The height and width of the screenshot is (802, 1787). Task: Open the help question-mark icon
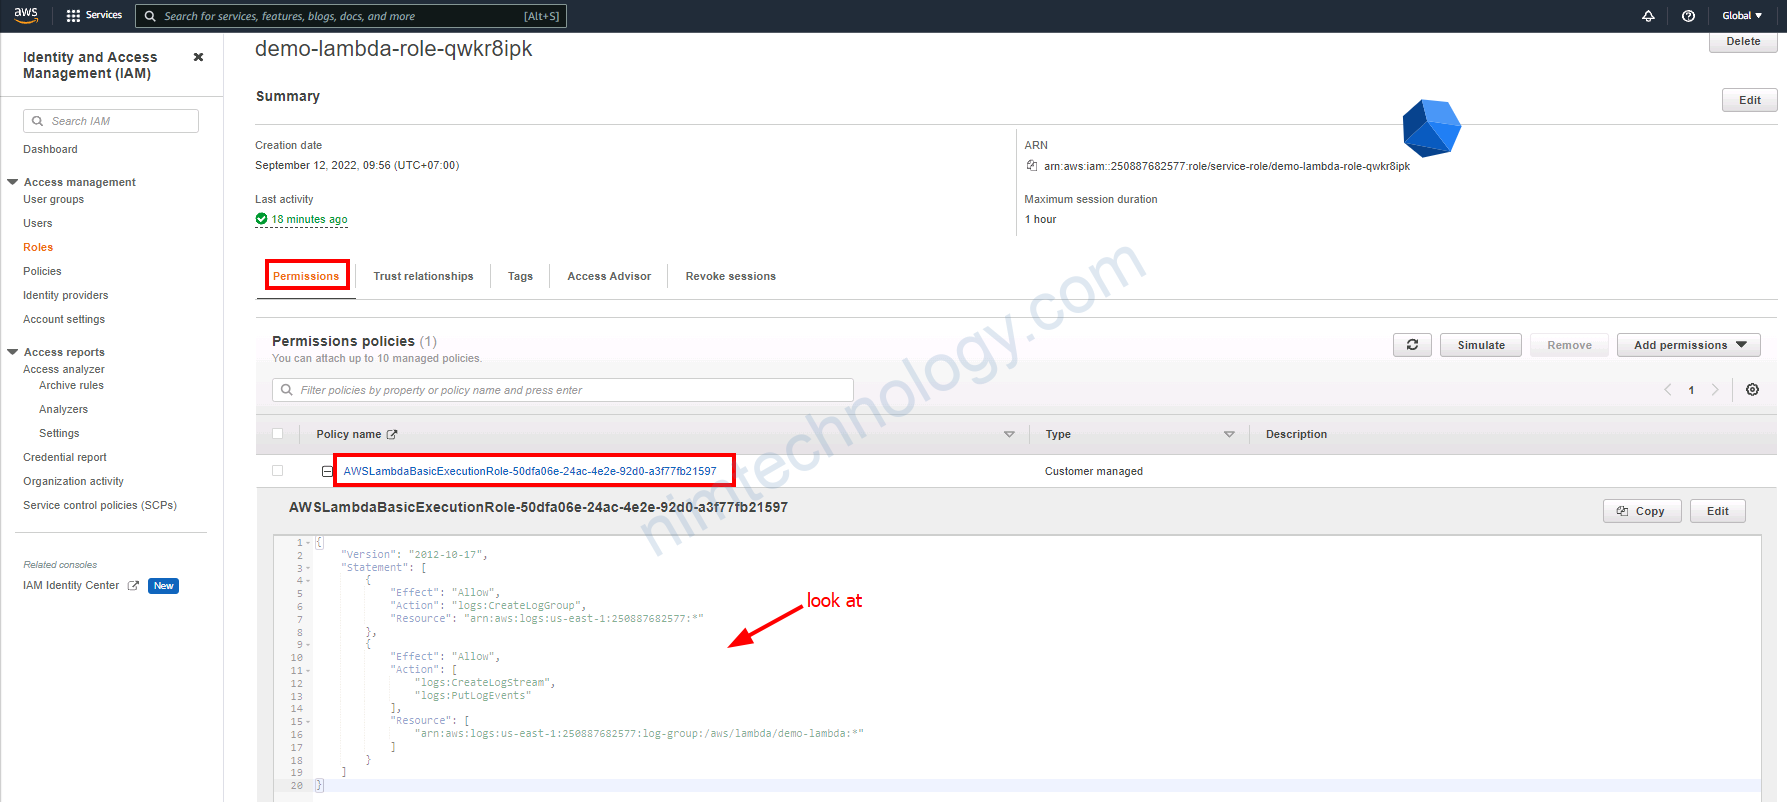1688,16
